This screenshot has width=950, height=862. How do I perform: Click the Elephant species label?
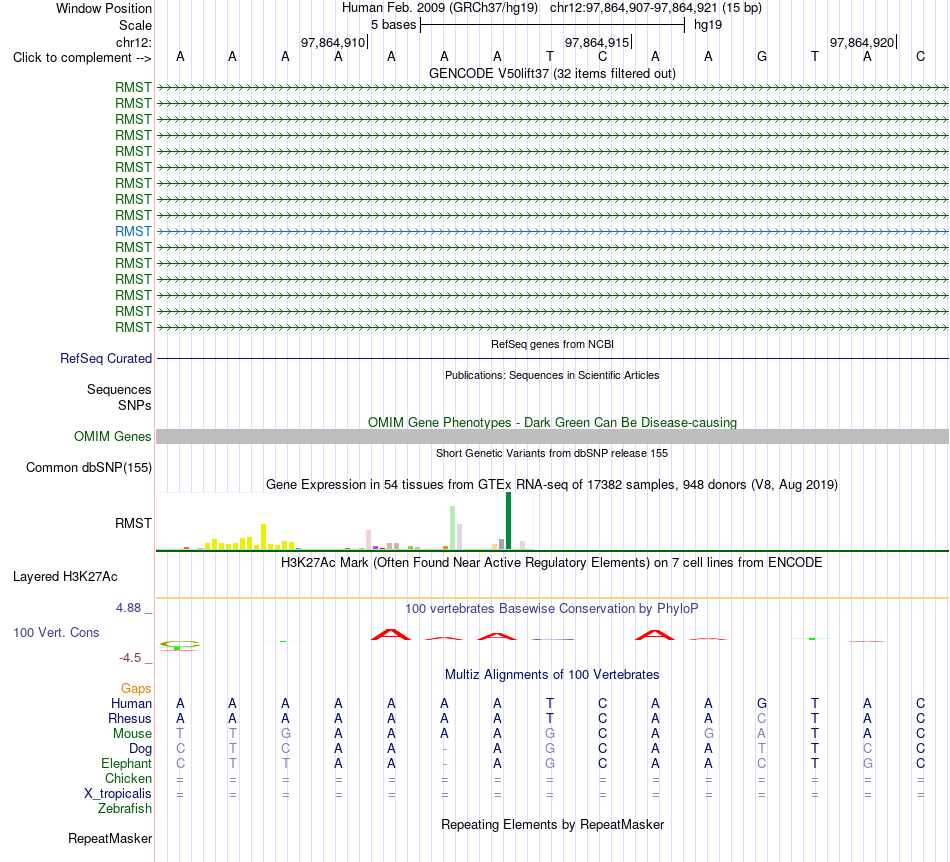point(127,763)
